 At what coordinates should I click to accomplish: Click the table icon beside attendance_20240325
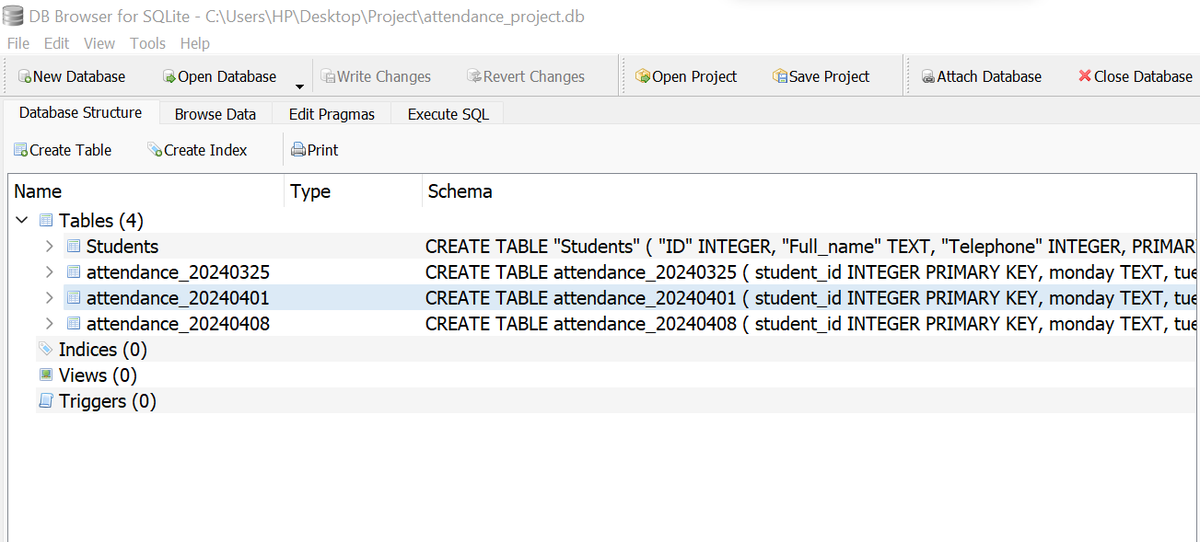click(x=73, y=272)
